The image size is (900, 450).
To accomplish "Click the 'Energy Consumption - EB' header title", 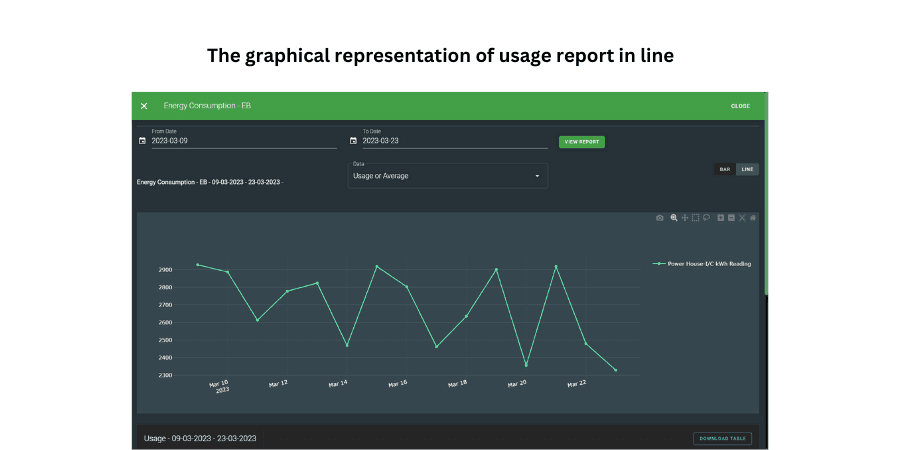I will tap(207, 106).
